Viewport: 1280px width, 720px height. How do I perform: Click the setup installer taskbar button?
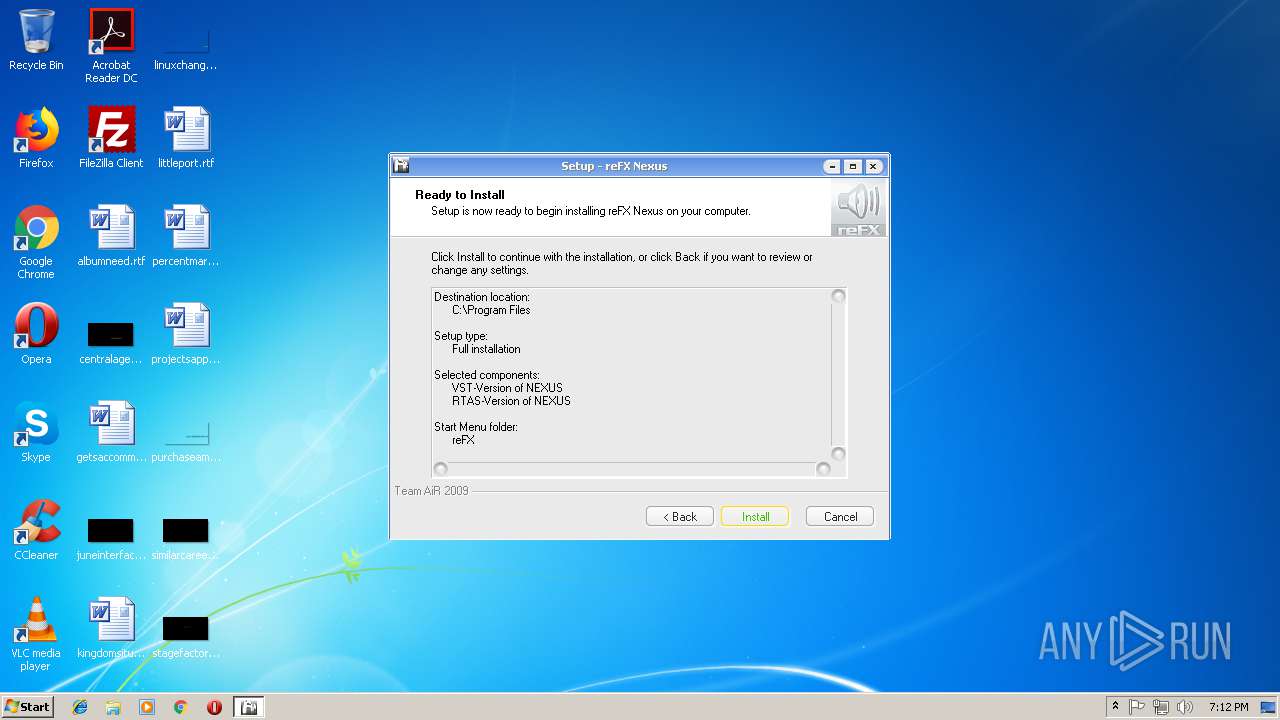(249, 707)
